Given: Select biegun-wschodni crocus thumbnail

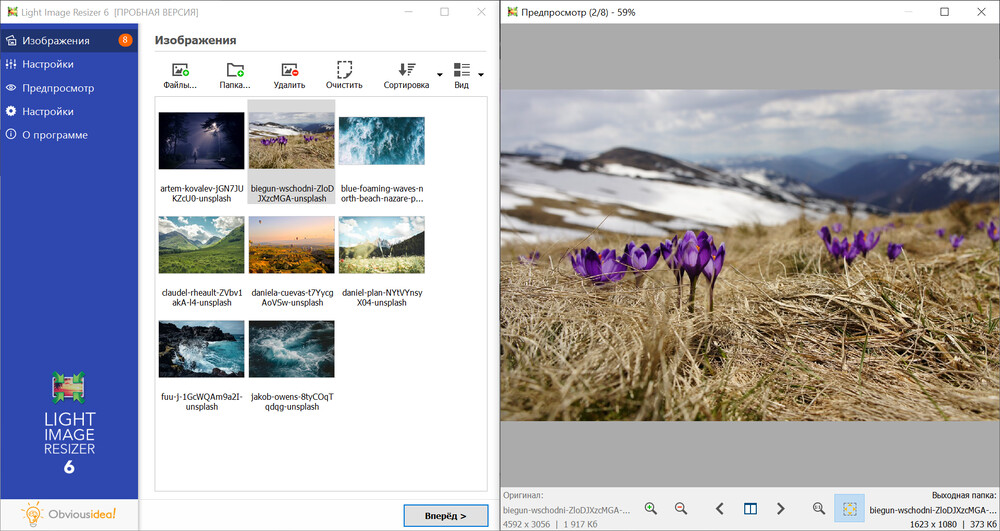Looking at the screenshot, I should coord(291,140).
